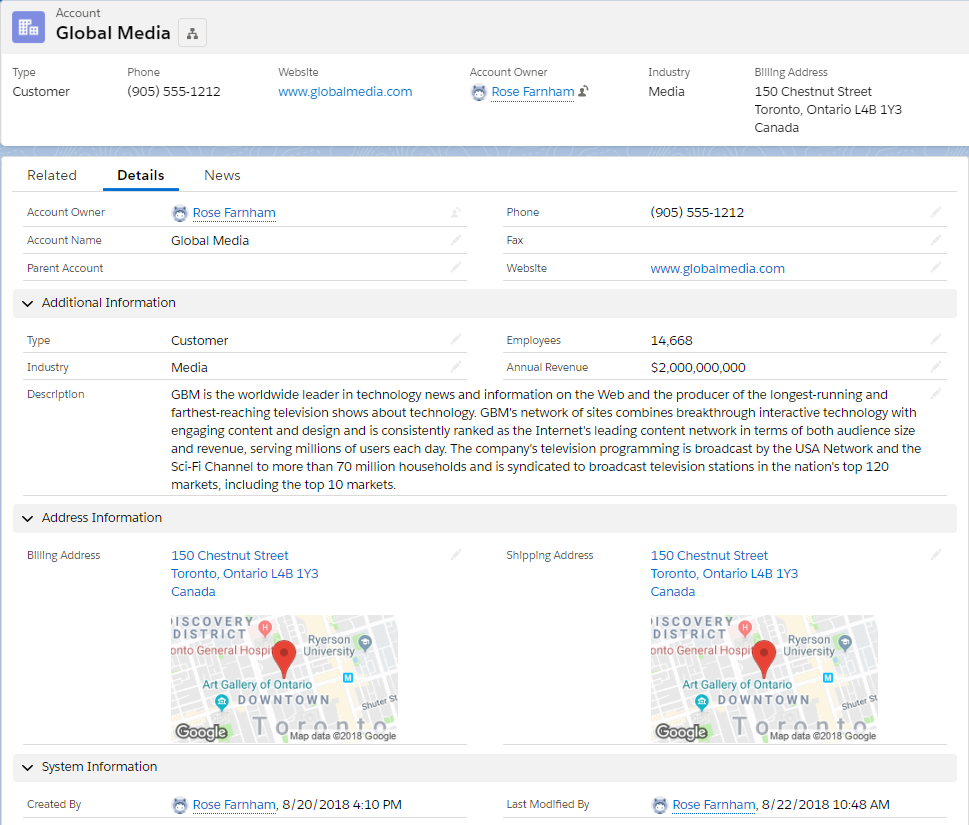Open Rose Farnham link in the Account Owner row
The width and height of the screenshot is (969, 825).
[234, 213]
